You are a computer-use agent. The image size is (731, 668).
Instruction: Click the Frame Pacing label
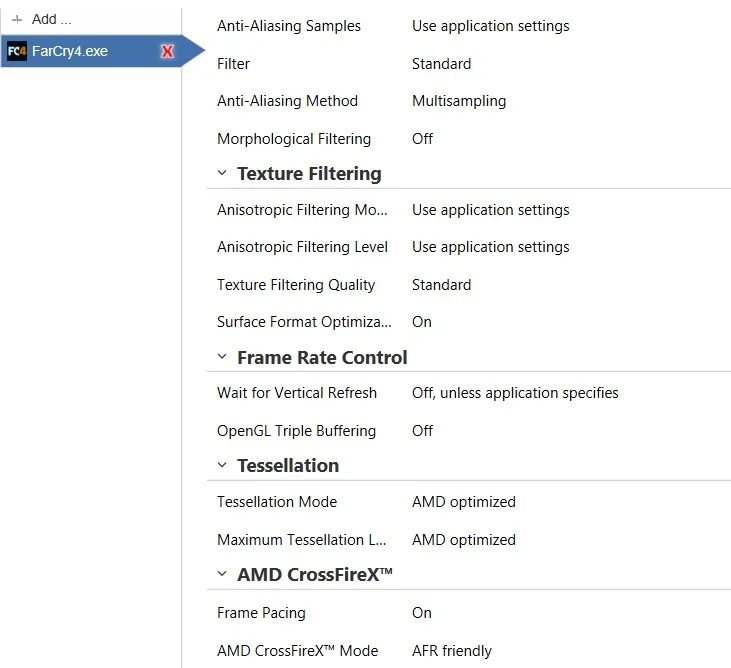pos(262,613)
